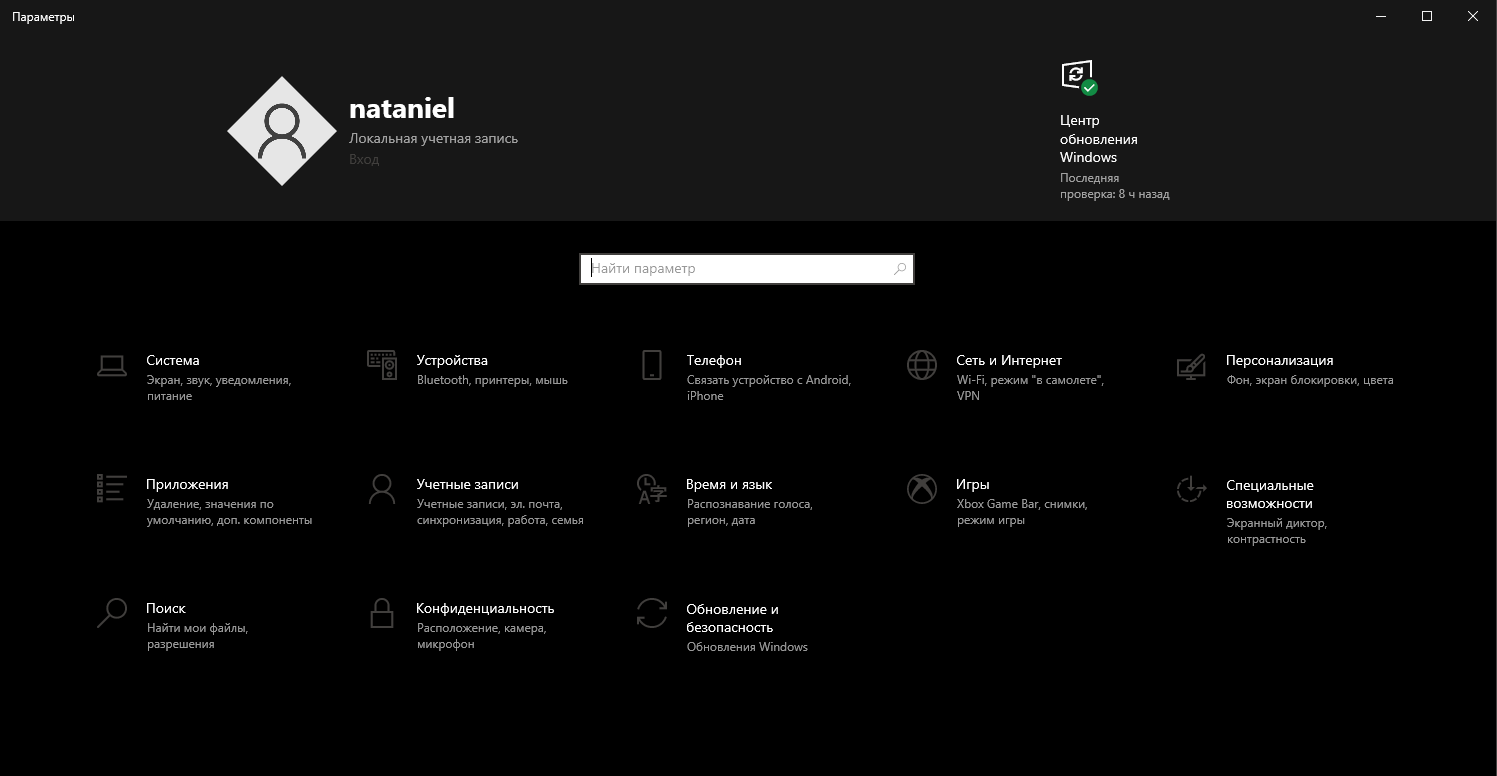Viewport: 1497px width, 776px height.
Task: Open the Поиск settings title
Action: tap(166, 609)
